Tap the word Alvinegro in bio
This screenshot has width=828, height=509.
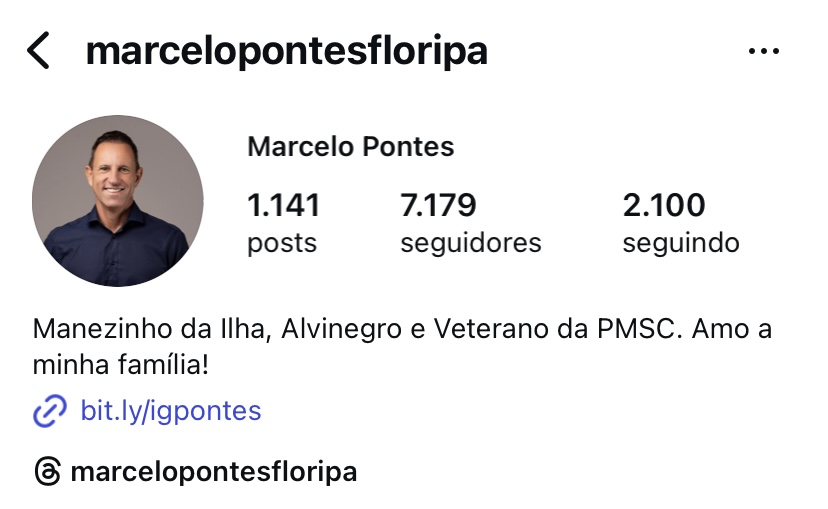click(341, 328)
